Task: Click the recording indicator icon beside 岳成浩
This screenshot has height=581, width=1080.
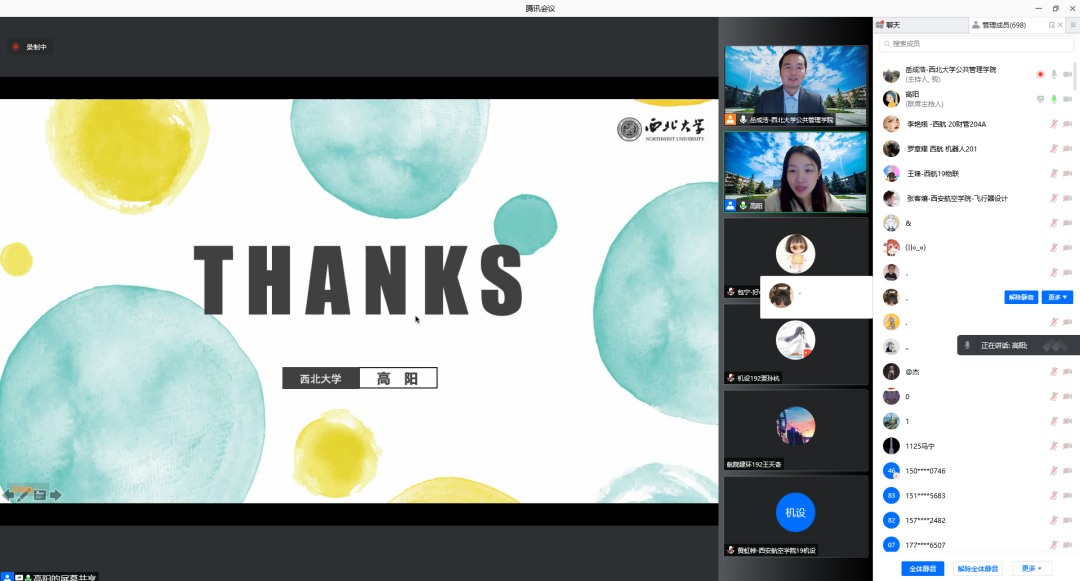Action: point(1040,74)
